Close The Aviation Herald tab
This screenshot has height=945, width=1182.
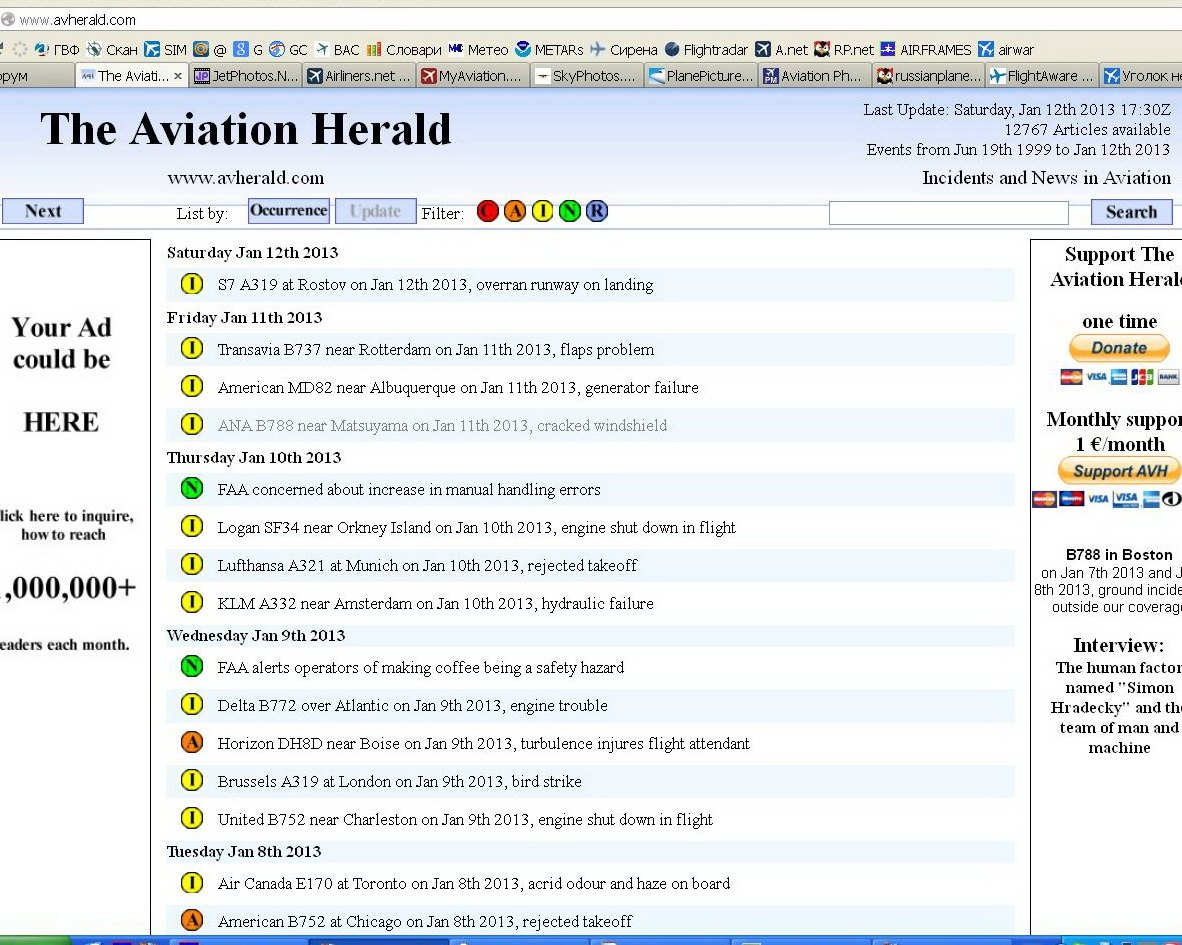tap(178, 75)
